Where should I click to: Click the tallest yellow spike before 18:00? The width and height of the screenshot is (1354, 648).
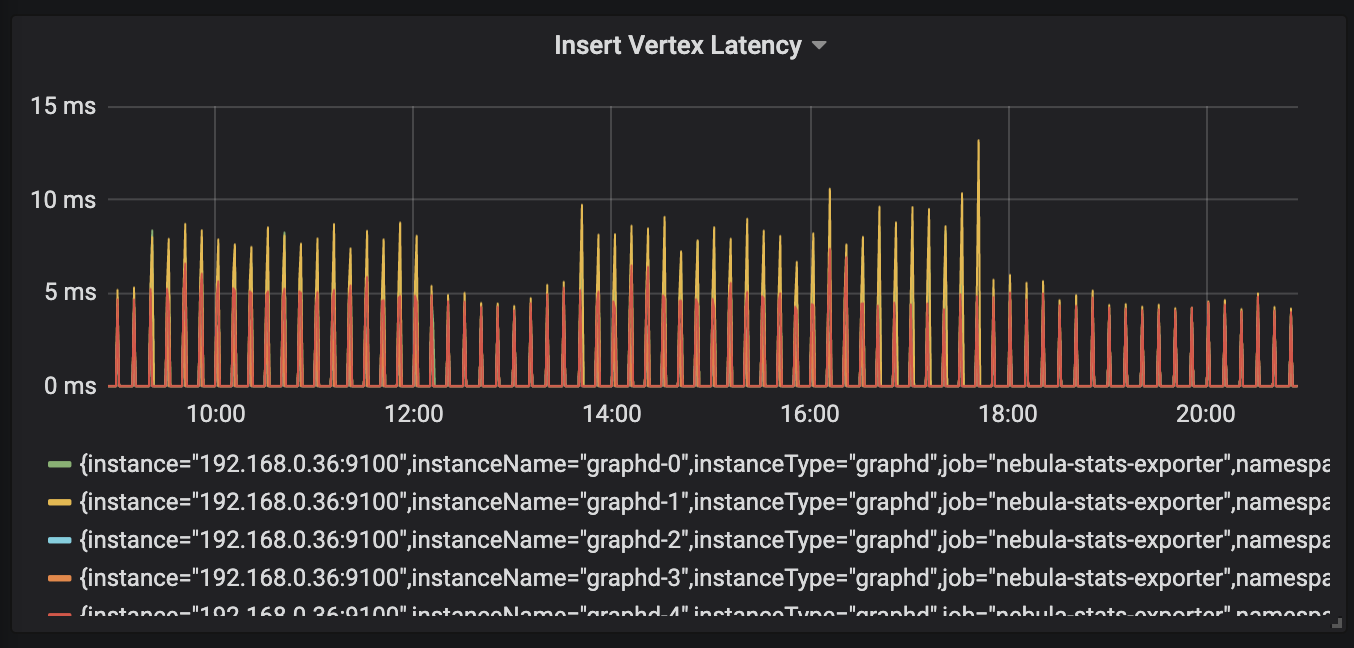(x=978, y=142)
